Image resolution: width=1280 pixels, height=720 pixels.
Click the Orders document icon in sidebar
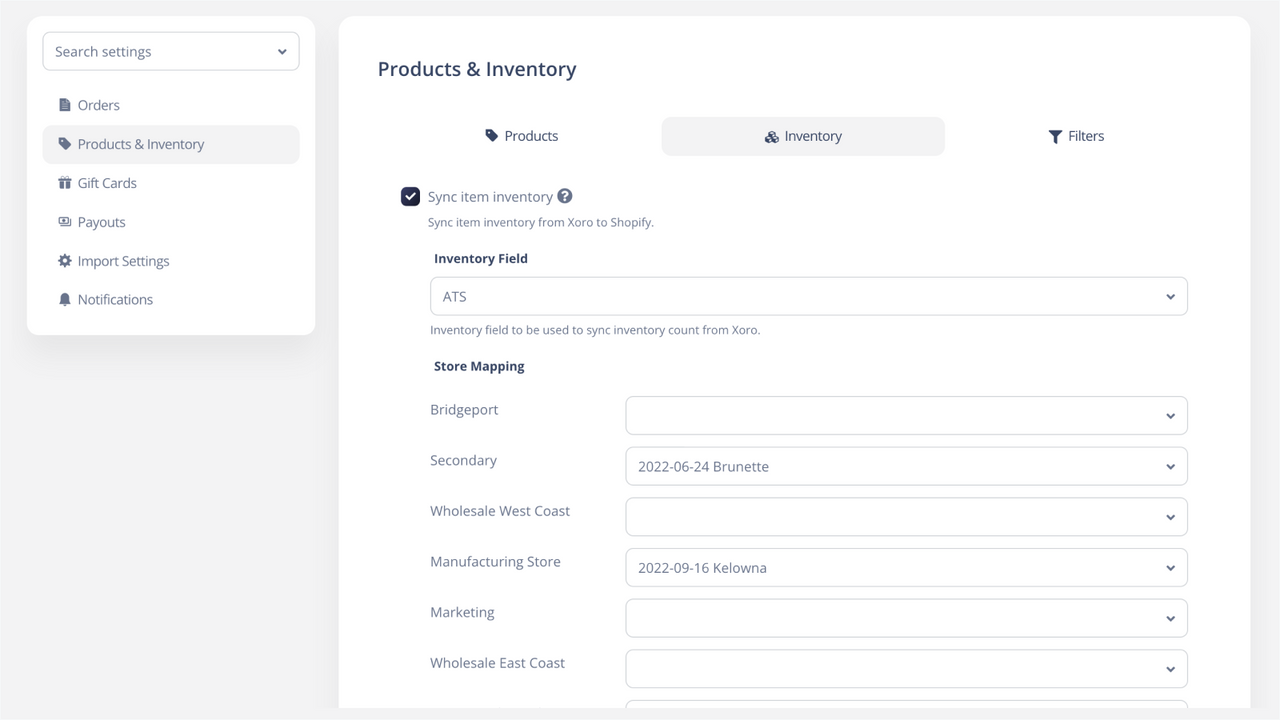pos(65,105)
